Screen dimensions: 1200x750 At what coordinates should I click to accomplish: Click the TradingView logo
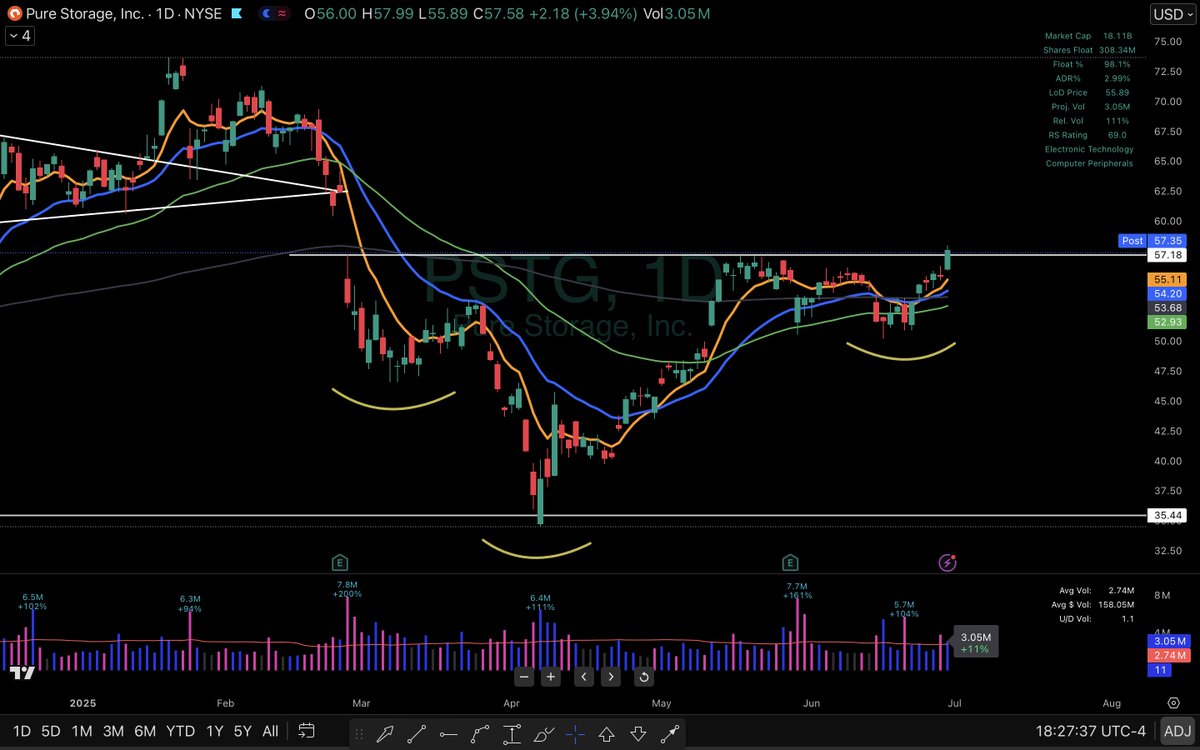click(x=24, y=674)
